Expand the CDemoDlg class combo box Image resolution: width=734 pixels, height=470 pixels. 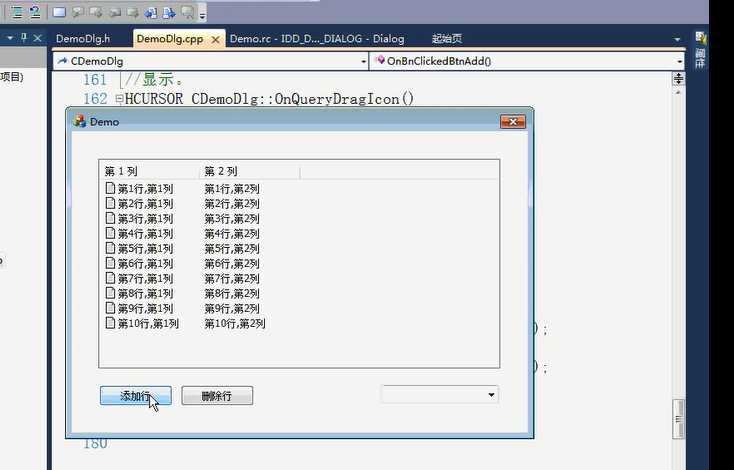click(363, 61)
